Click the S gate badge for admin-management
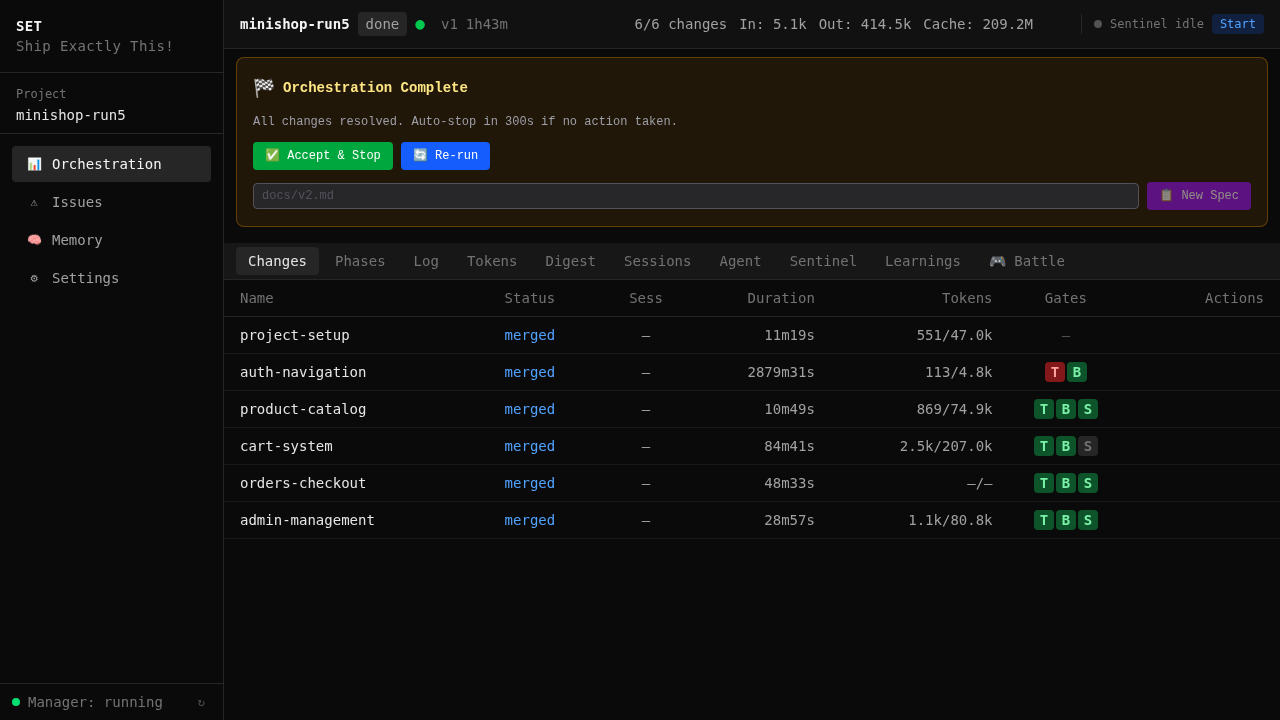 (x=1087, y=520)
